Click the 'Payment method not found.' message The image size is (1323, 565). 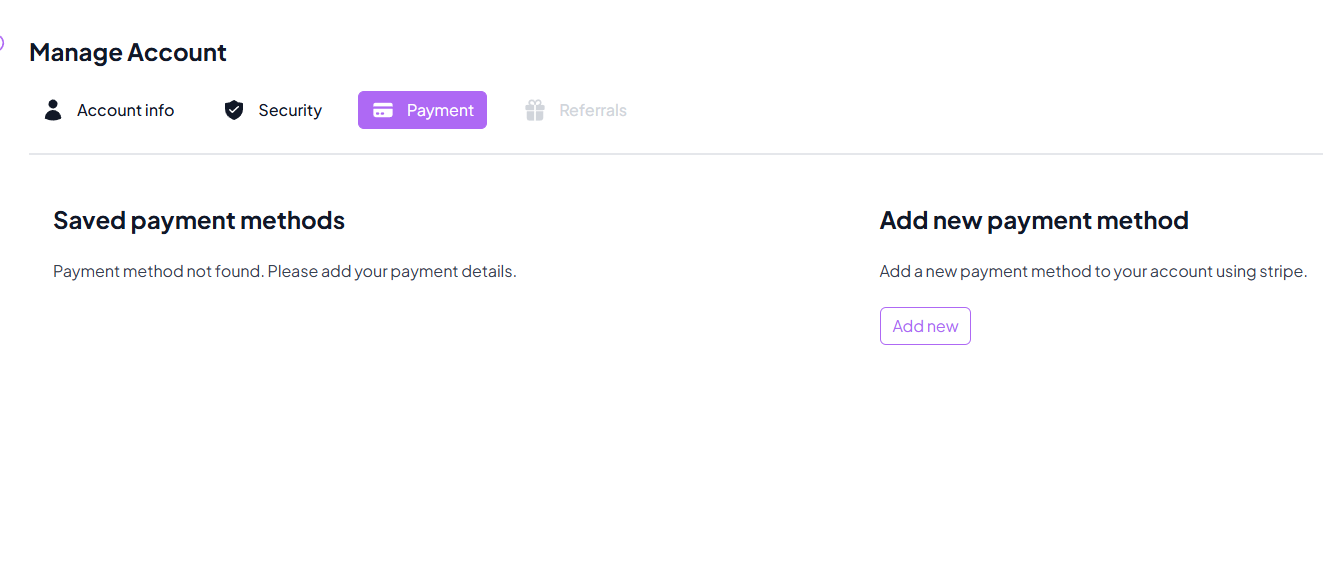(158, 271)
